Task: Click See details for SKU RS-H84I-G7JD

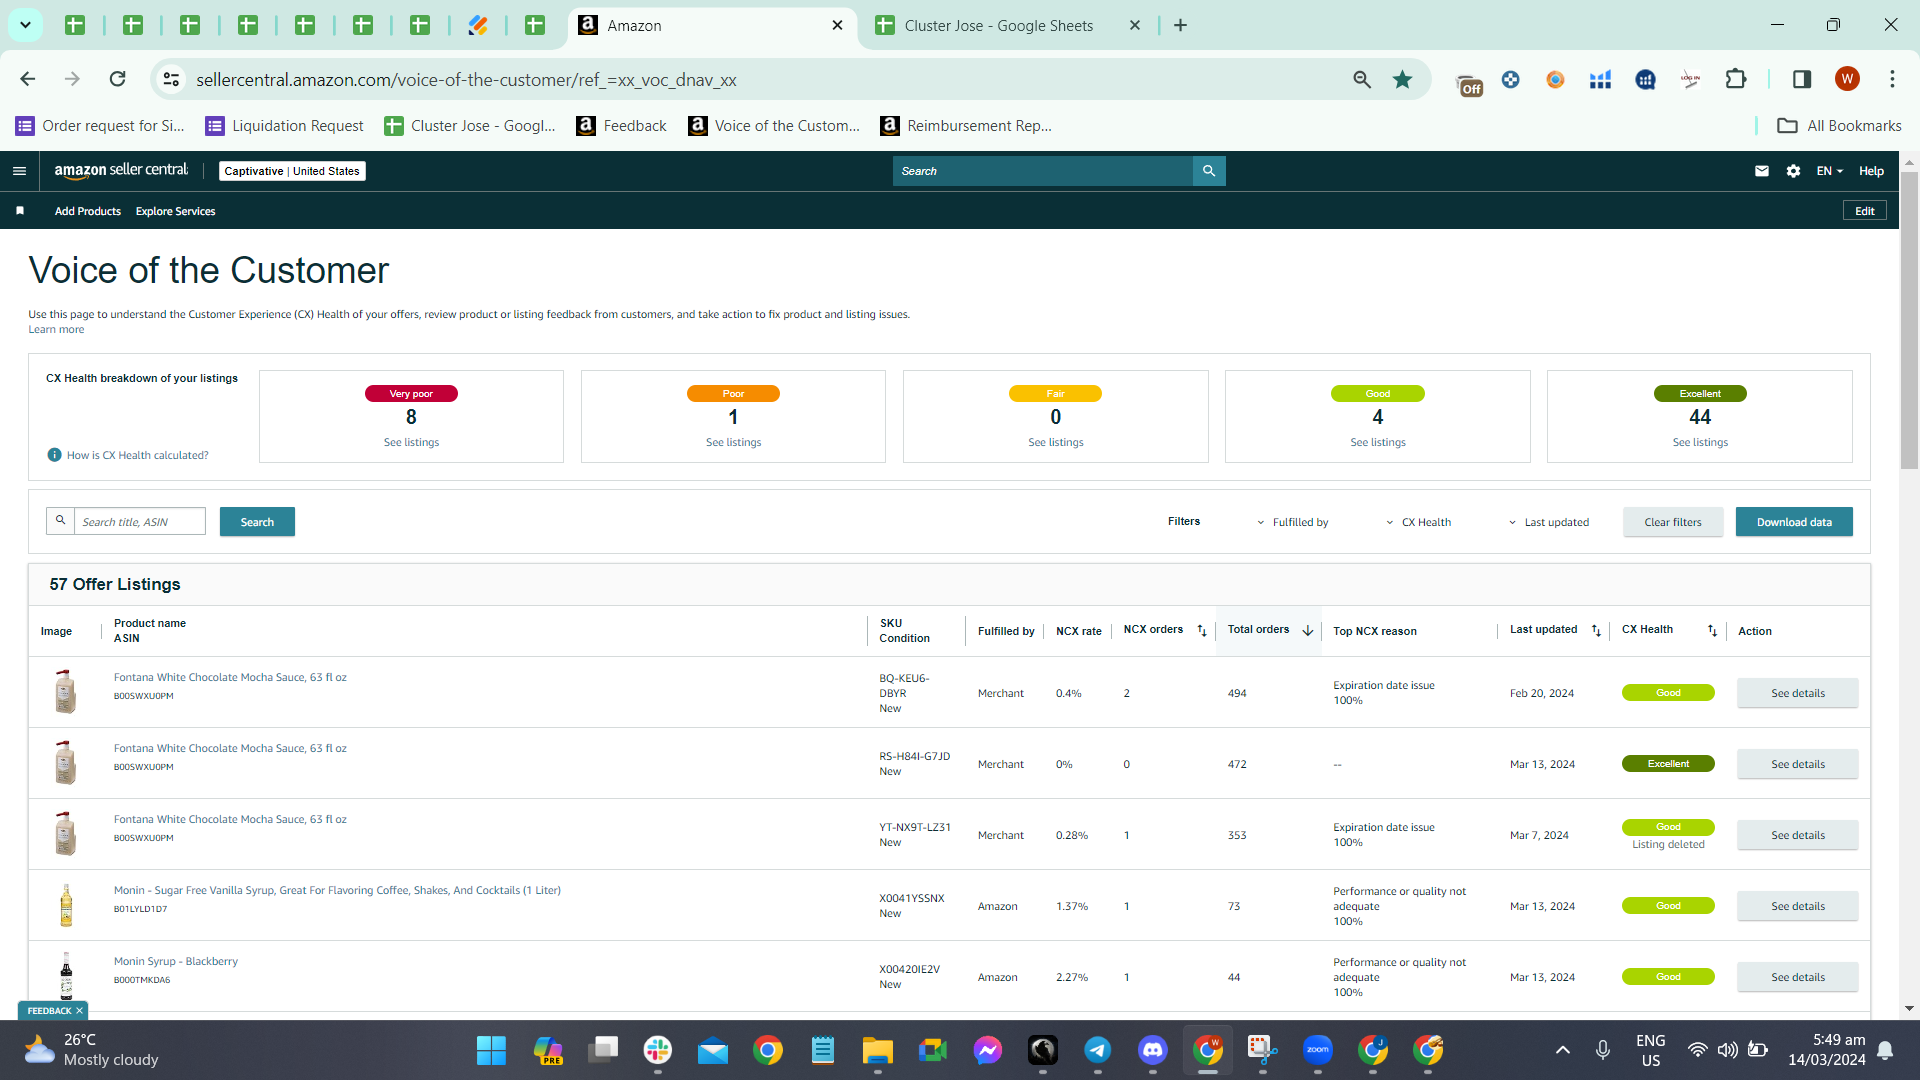Action: coord(1798,764)
